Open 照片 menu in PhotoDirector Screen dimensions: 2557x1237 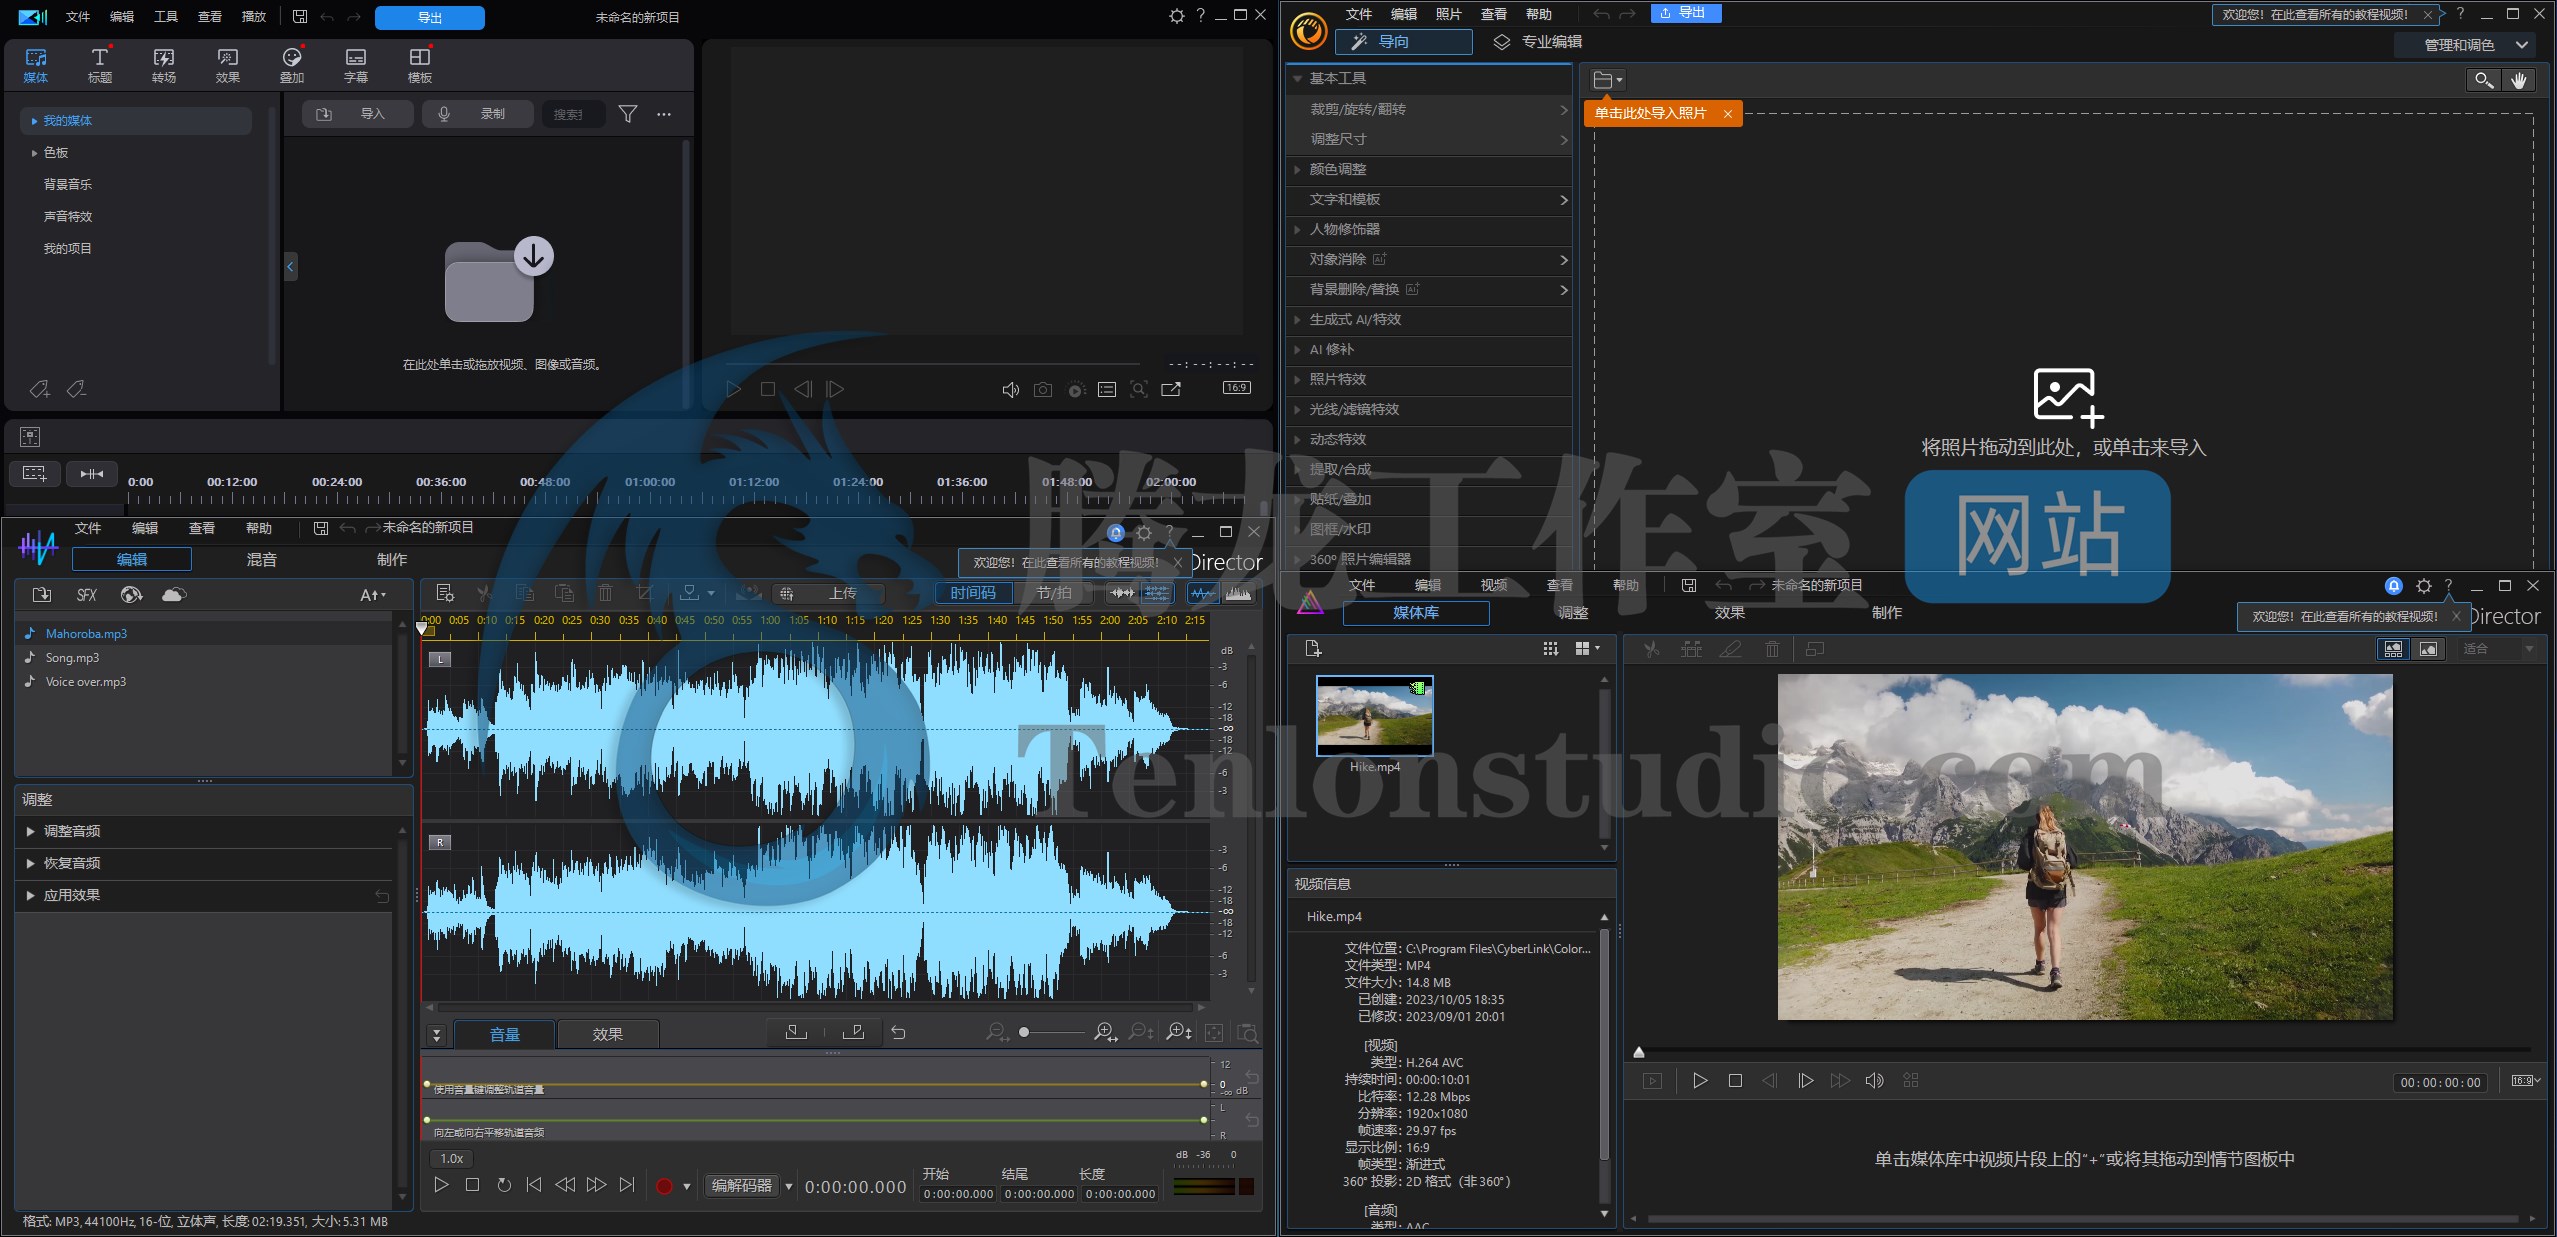pos(1448,14)
